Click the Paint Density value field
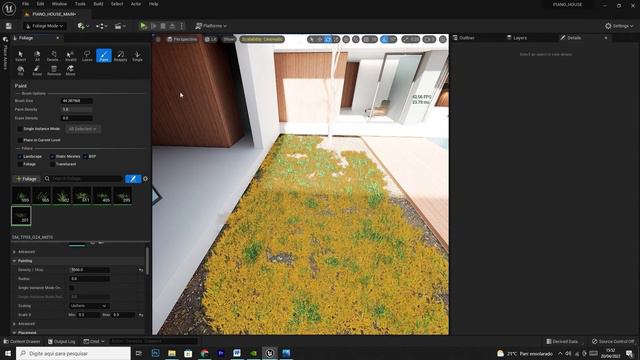Viewport: 640px width, 360px height. coord(76,109)
